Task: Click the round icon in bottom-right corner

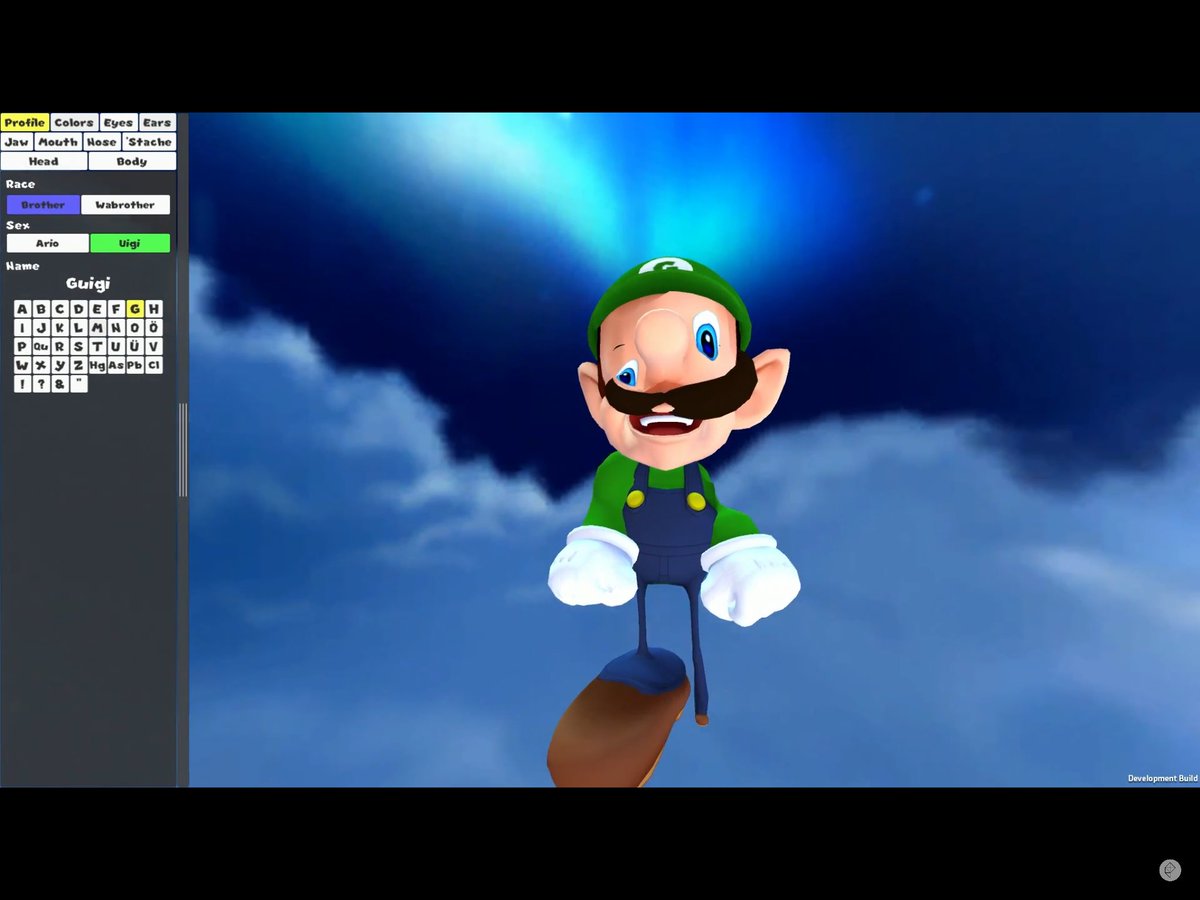Action: [1170, 870]
